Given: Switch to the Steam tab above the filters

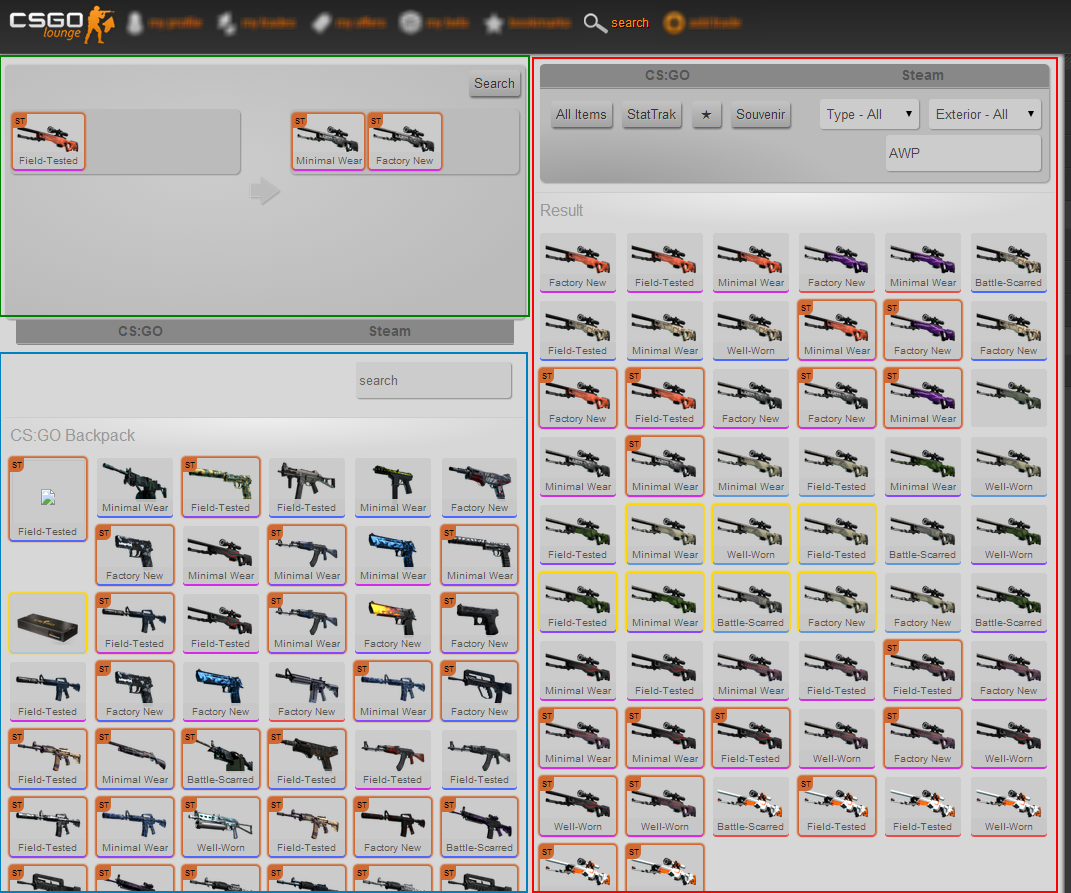Looking at the screenshot, I should point(922,75).
